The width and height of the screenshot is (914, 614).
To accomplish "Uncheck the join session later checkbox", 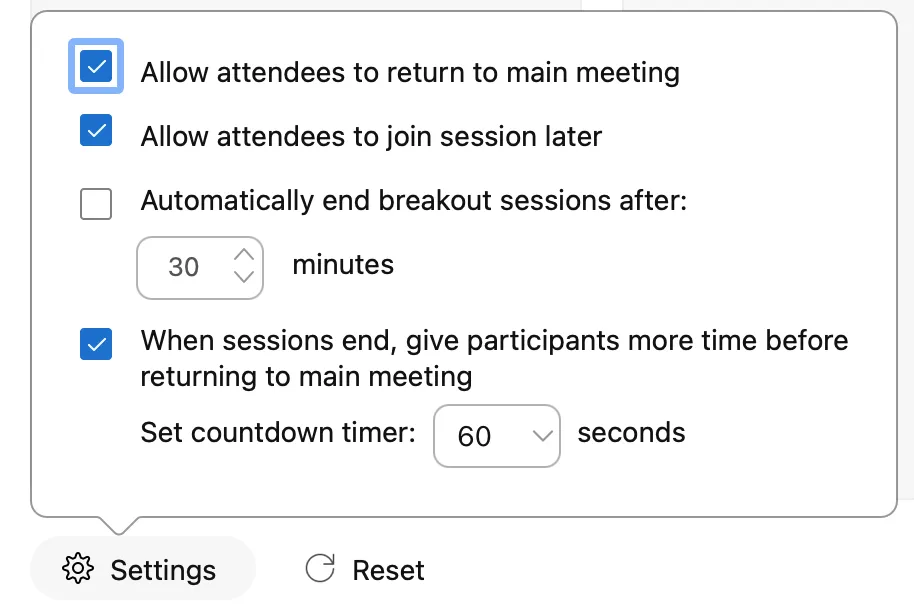I will tap(96, 131).
